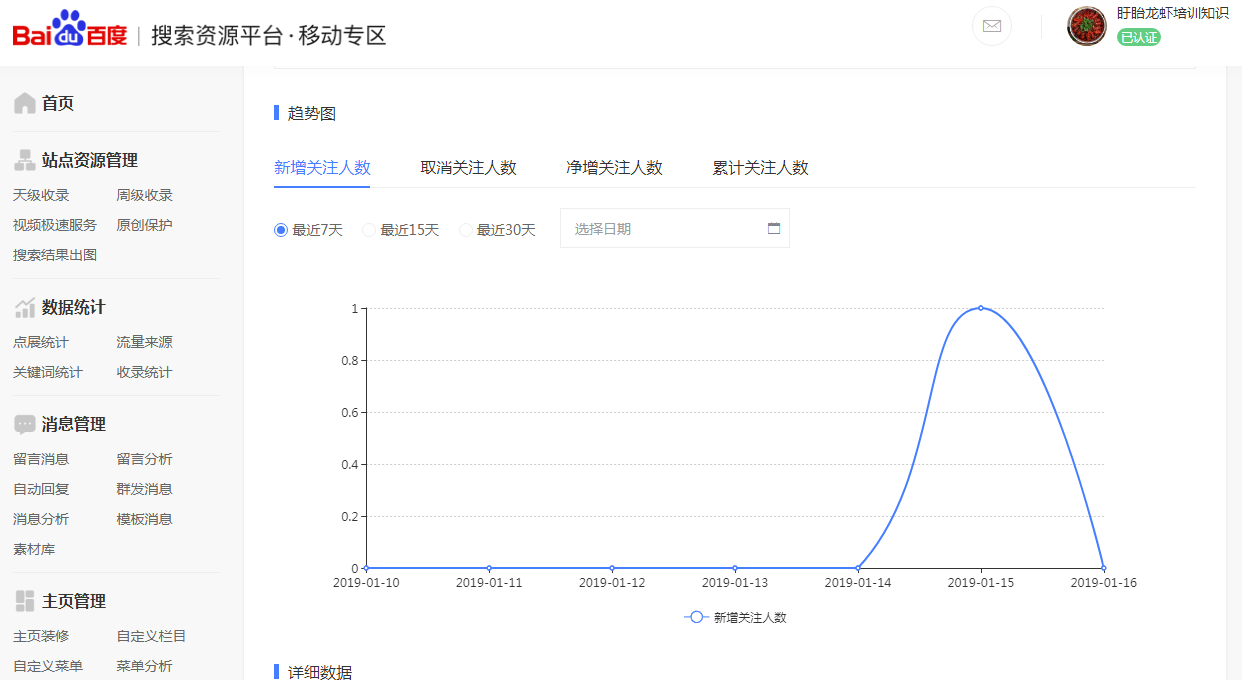
Task: Click the 数据统计 chart icon
Action: [25, 307]
